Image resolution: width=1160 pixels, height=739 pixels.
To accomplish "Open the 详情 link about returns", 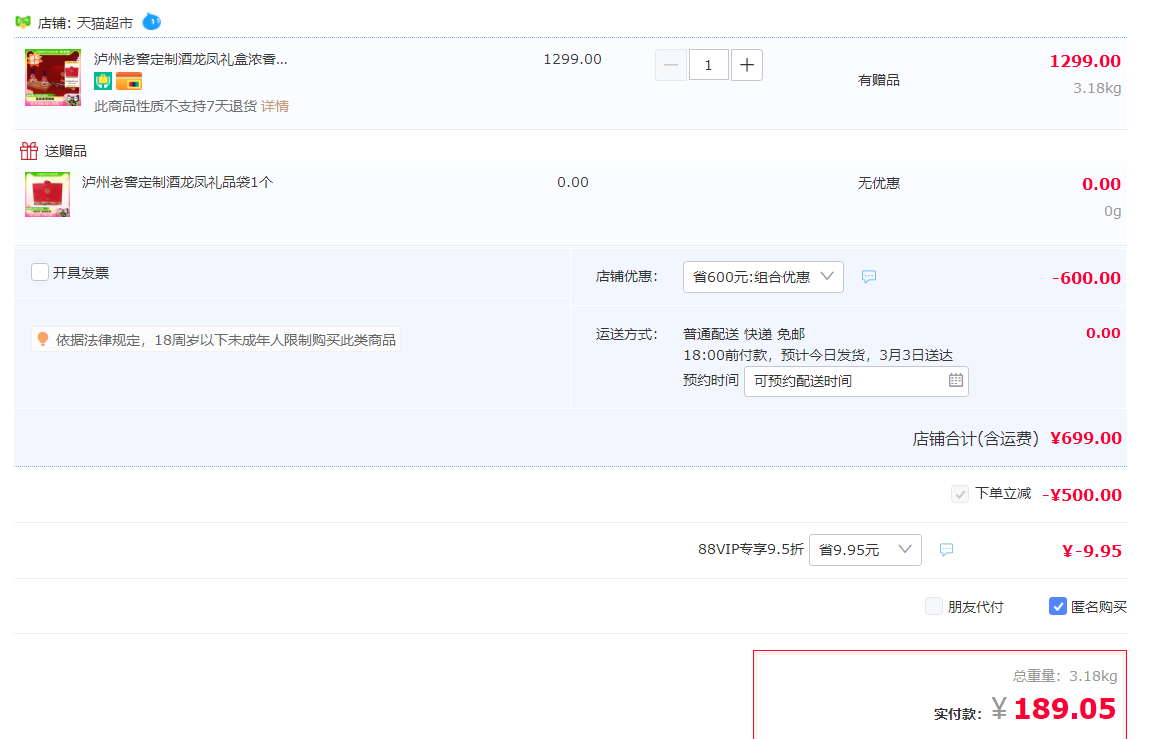I will coord(275,107).
